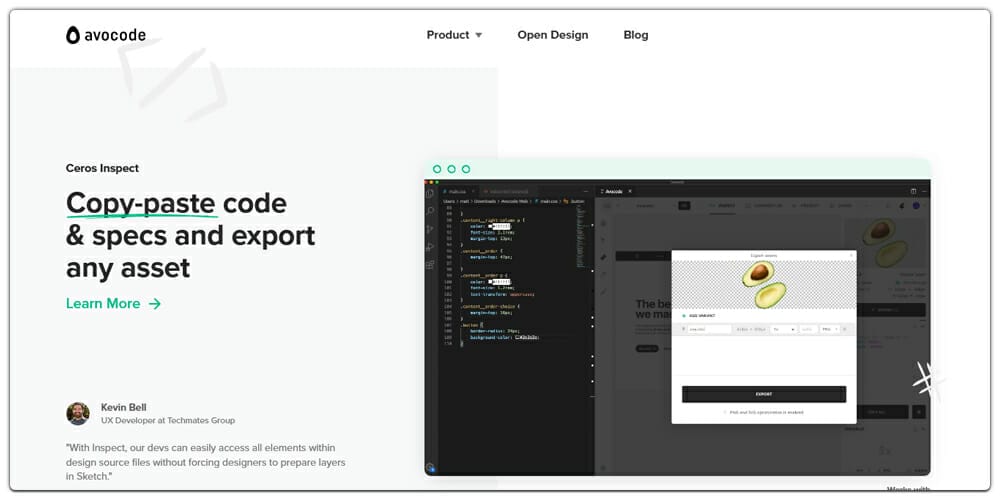Click Kevin Bell's avatar photo

pos(78,413)
